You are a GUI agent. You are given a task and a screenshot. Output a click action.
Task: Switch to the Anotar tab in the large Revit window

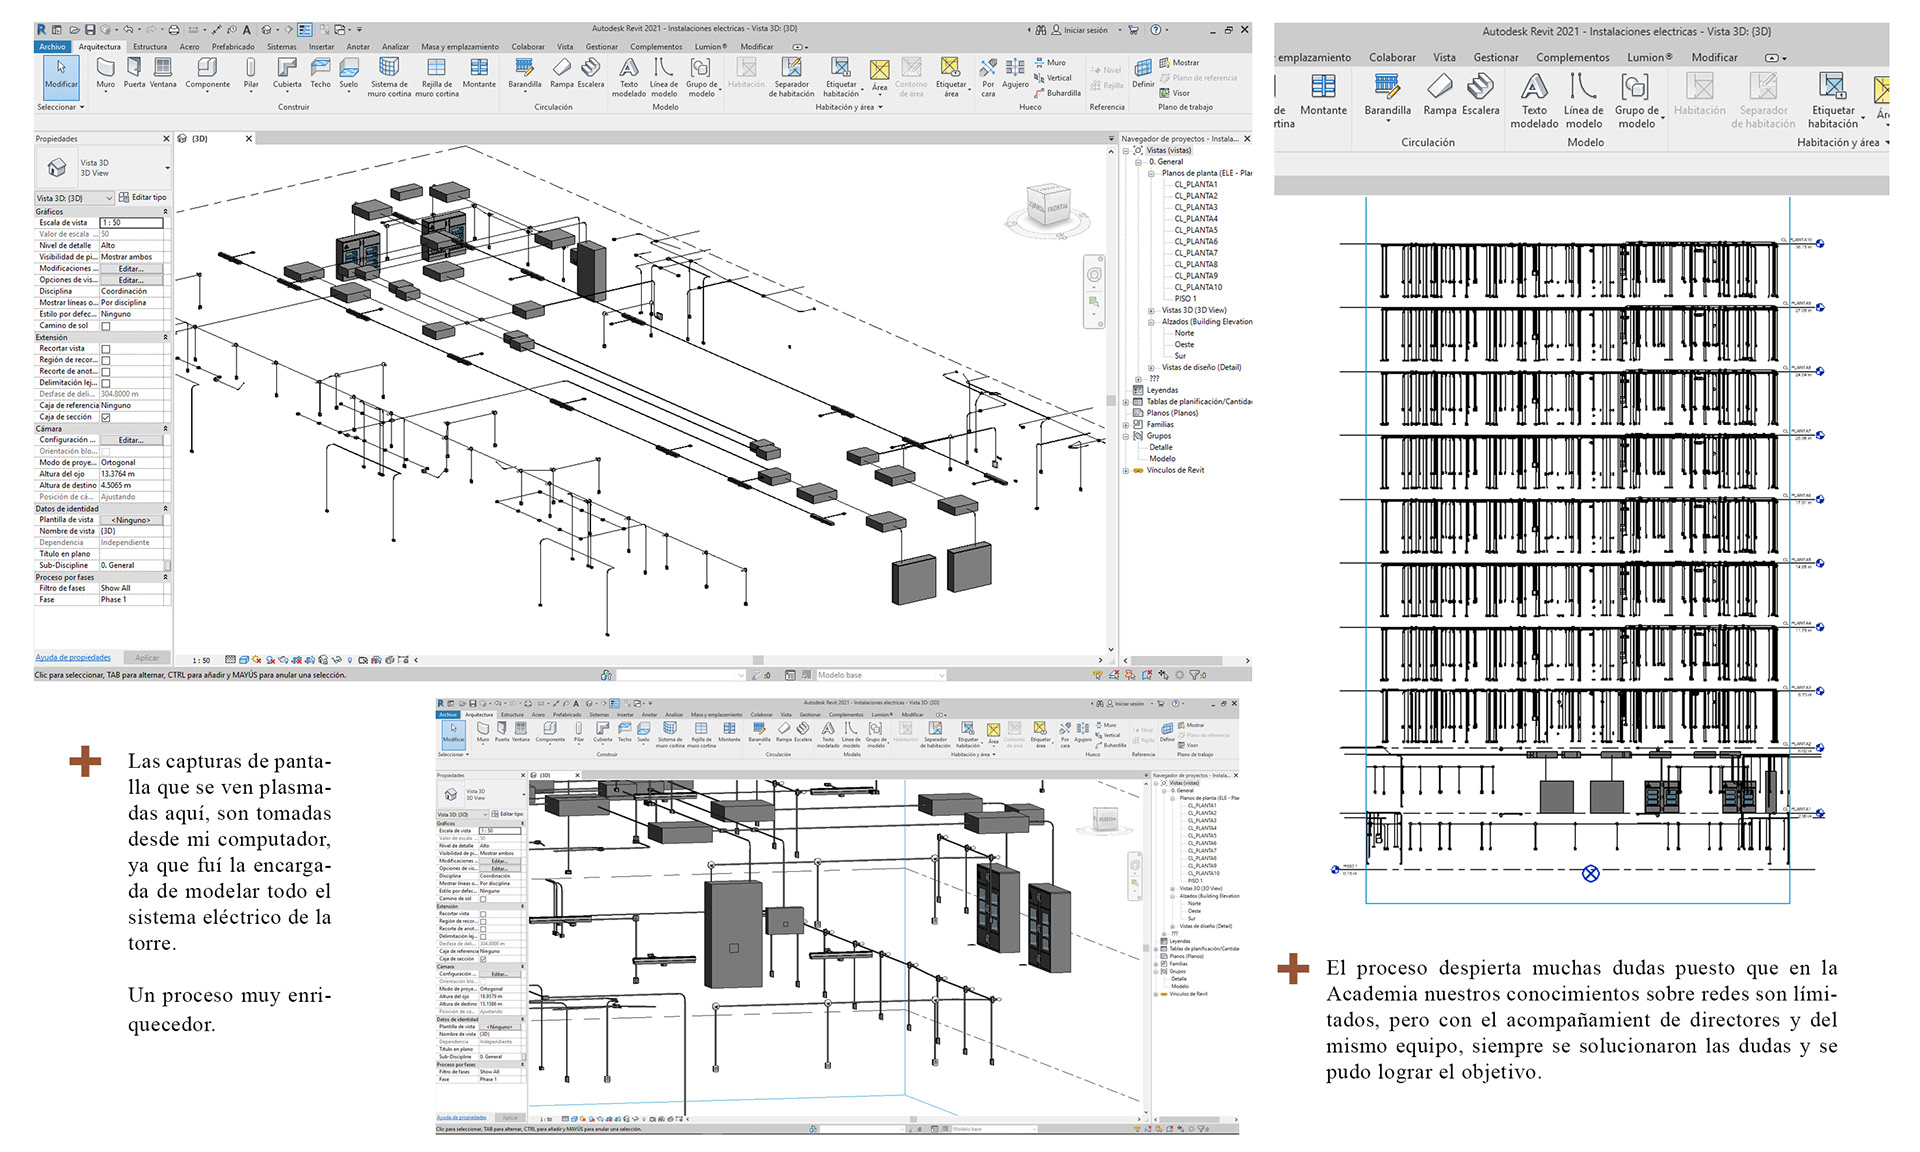tap(358, 46)
